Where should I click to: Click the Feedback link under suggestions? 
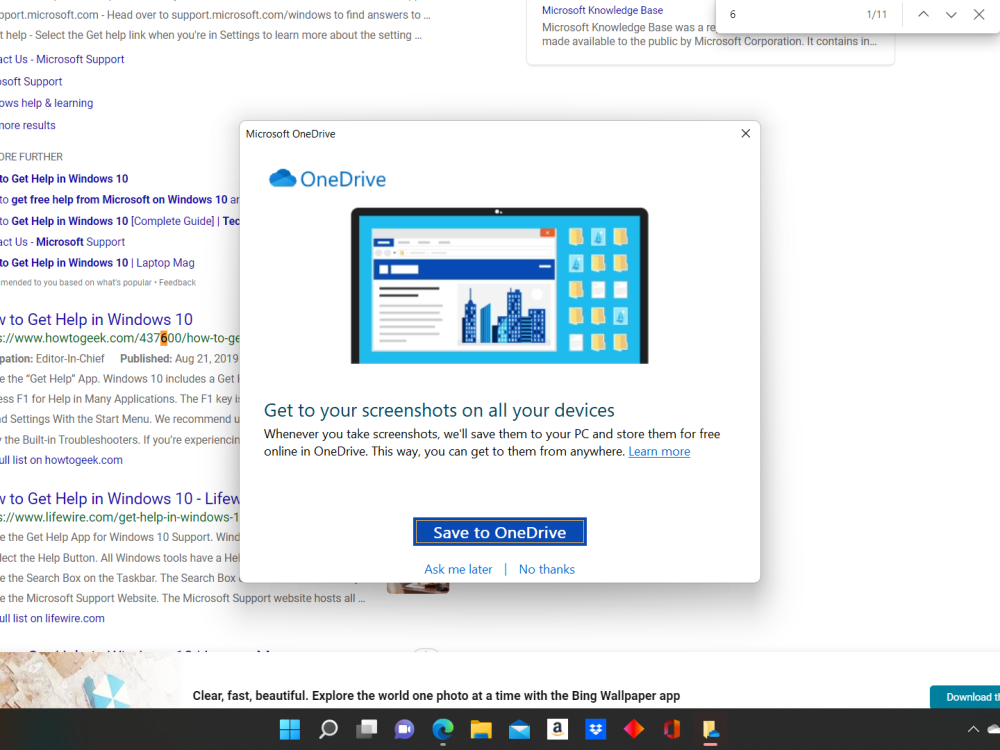177,283
